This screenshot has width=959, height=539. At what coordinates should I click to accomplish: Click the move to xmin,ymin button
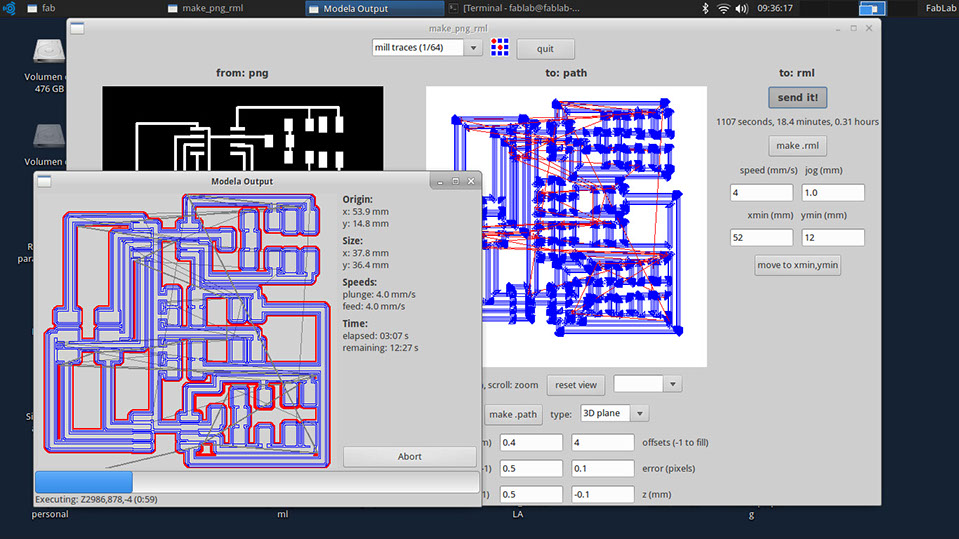797,265
